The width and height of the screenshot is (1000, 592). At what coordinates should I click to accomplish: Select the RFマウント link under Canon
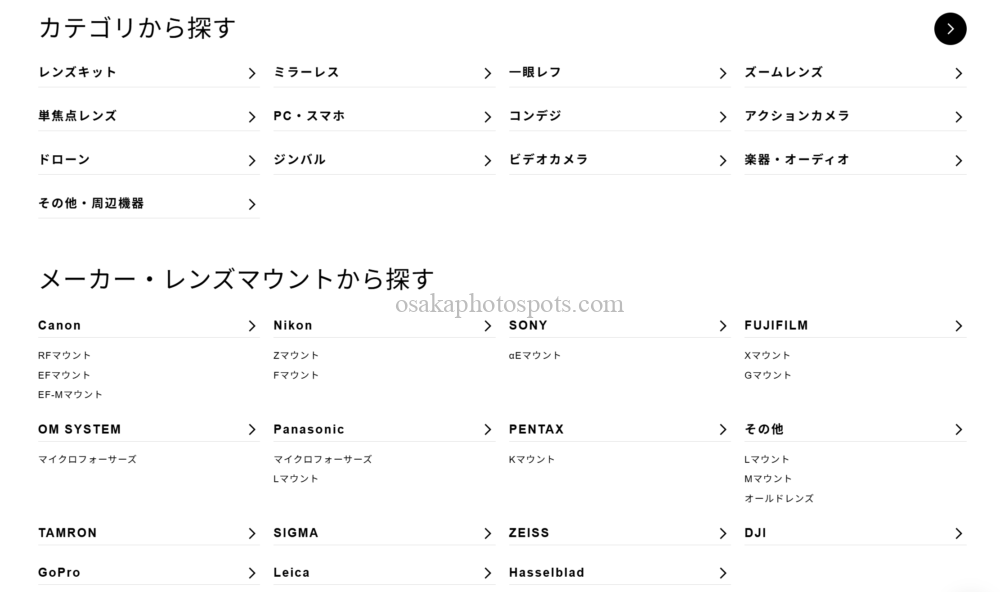pos(64,355)
